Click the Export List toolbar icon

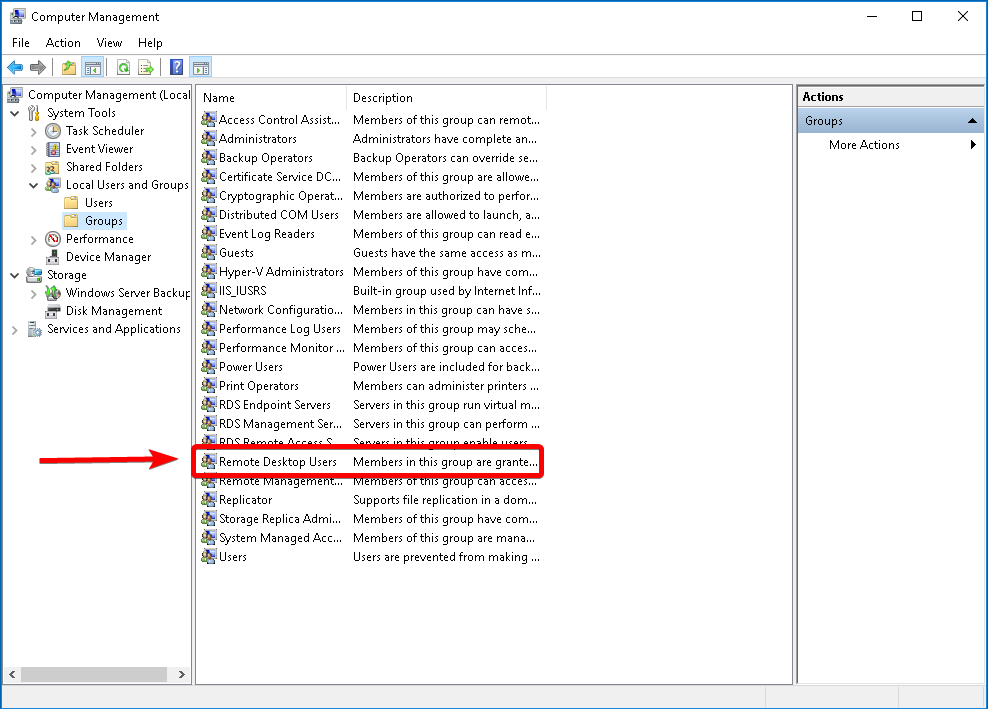pos(146,67)
